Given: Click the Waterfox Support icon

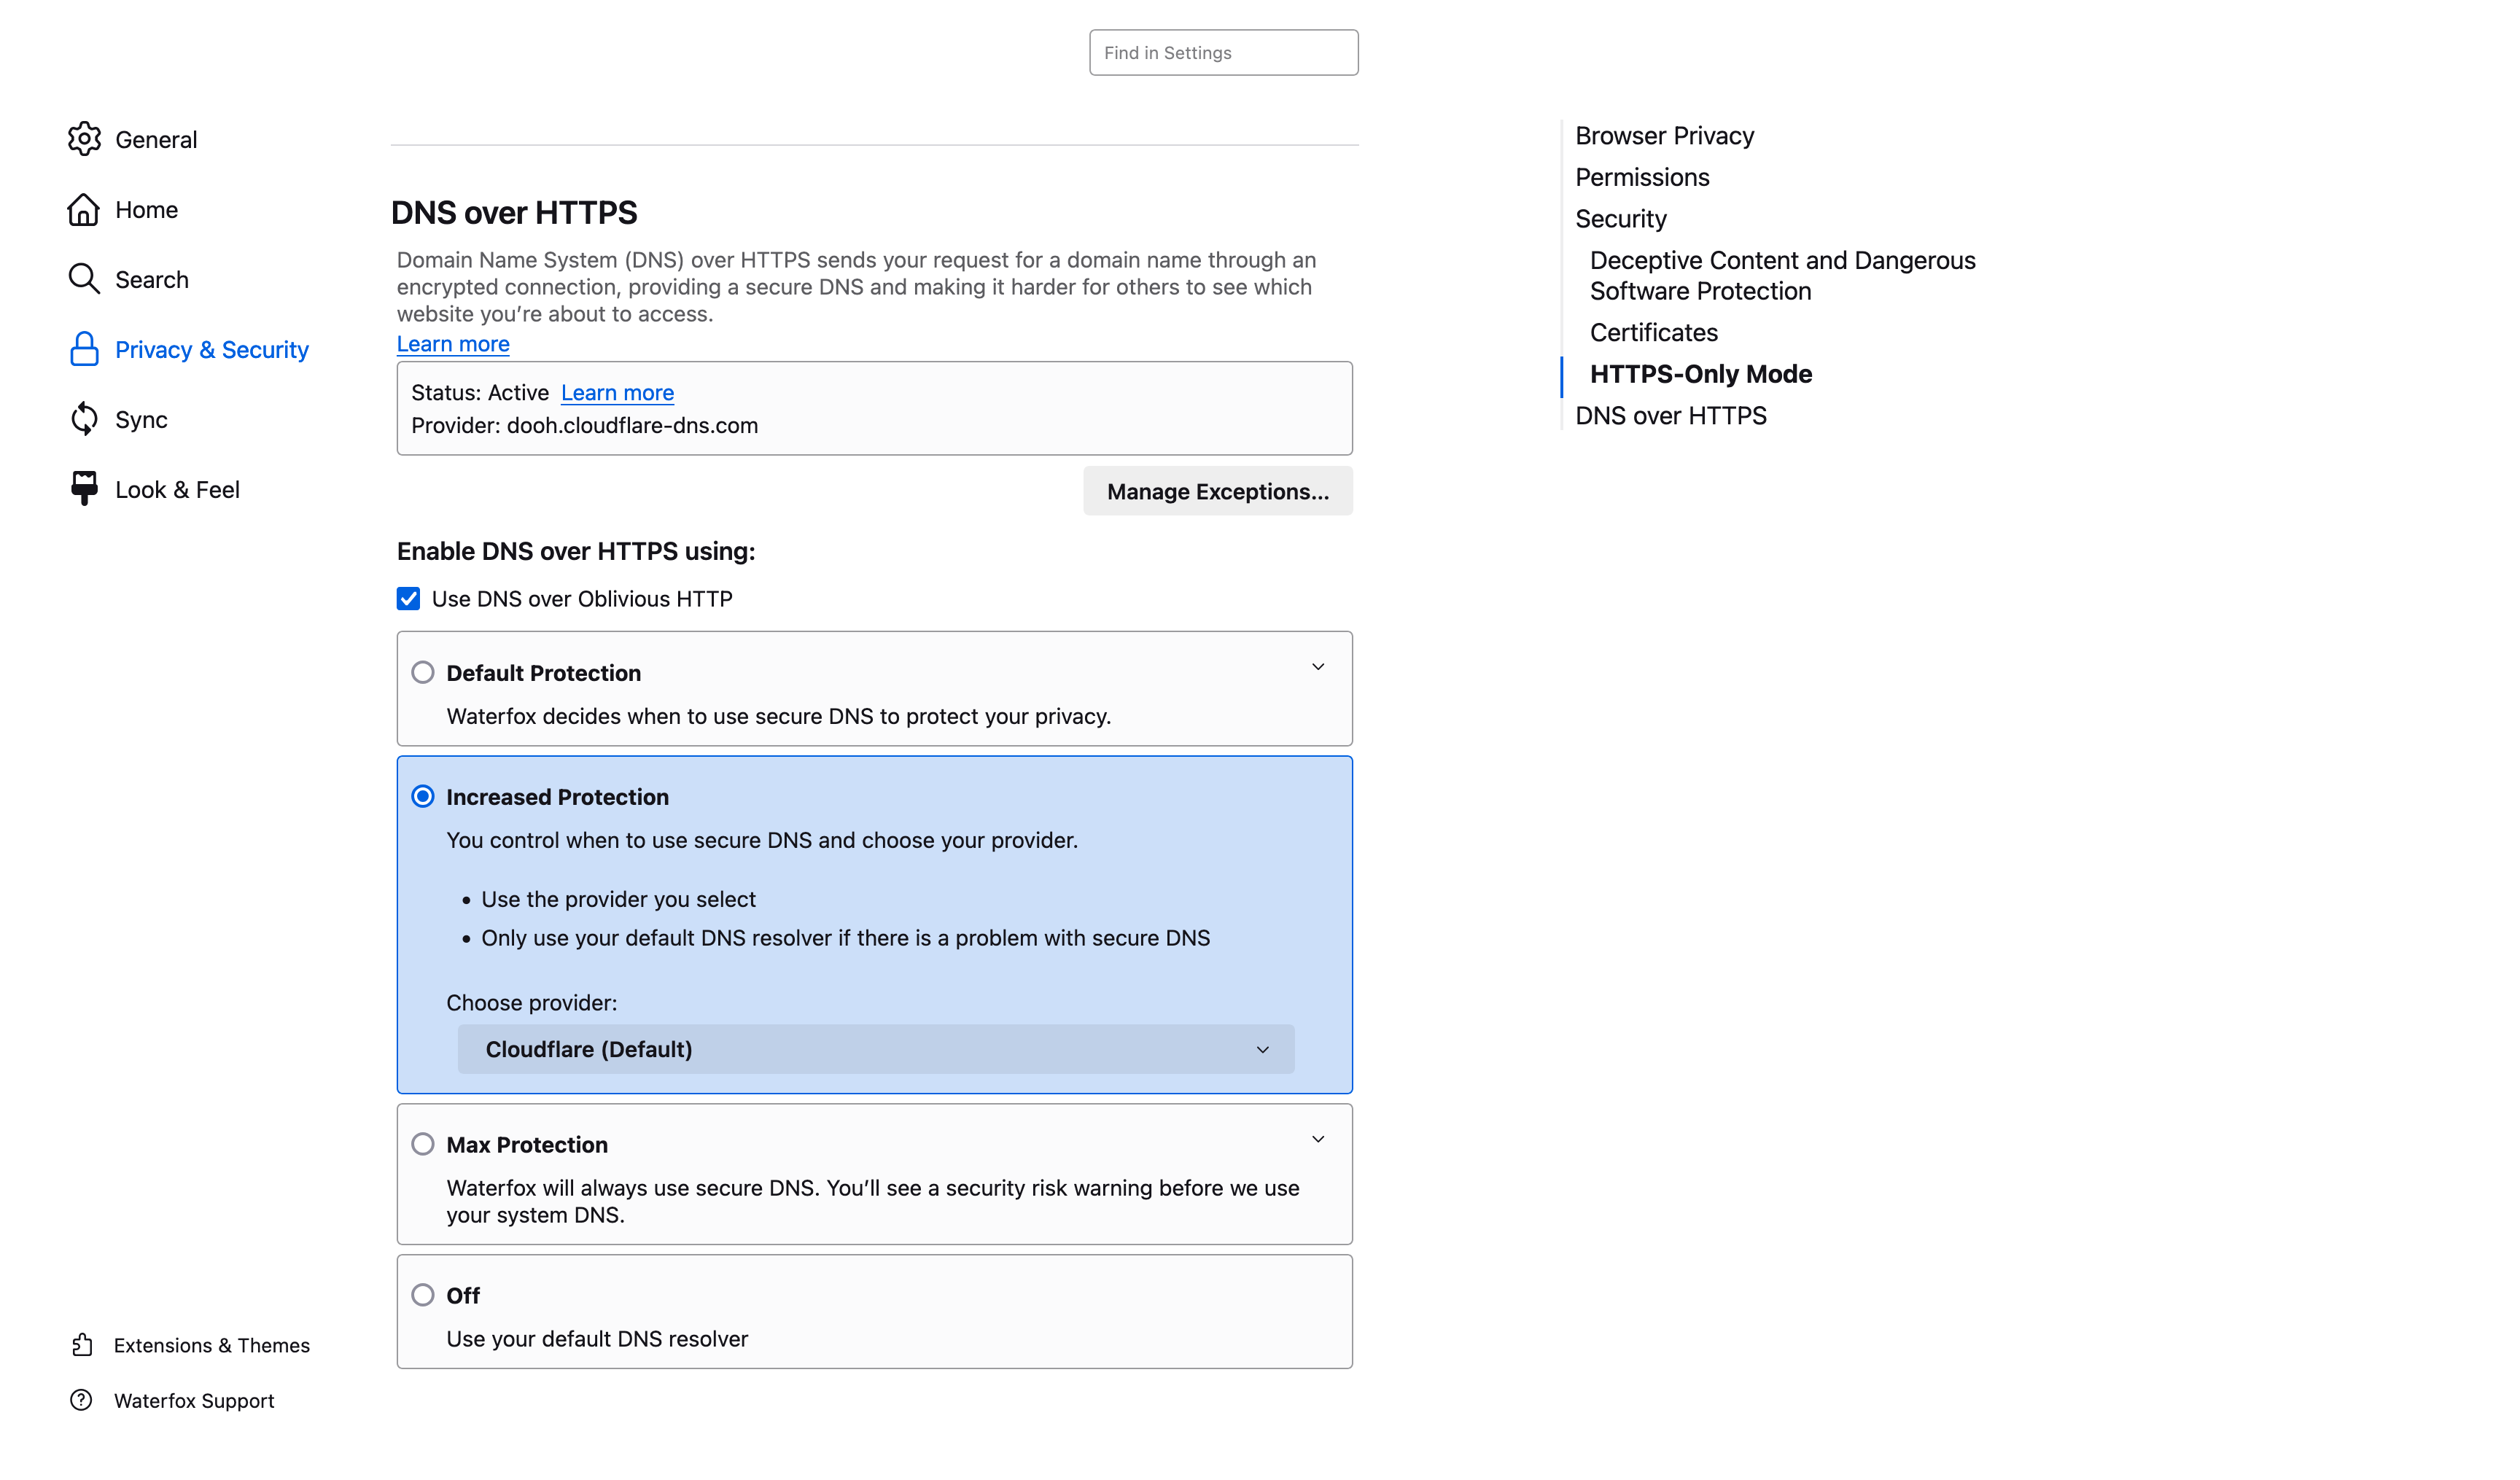Looking at the screenshot, I should 83,1401.
